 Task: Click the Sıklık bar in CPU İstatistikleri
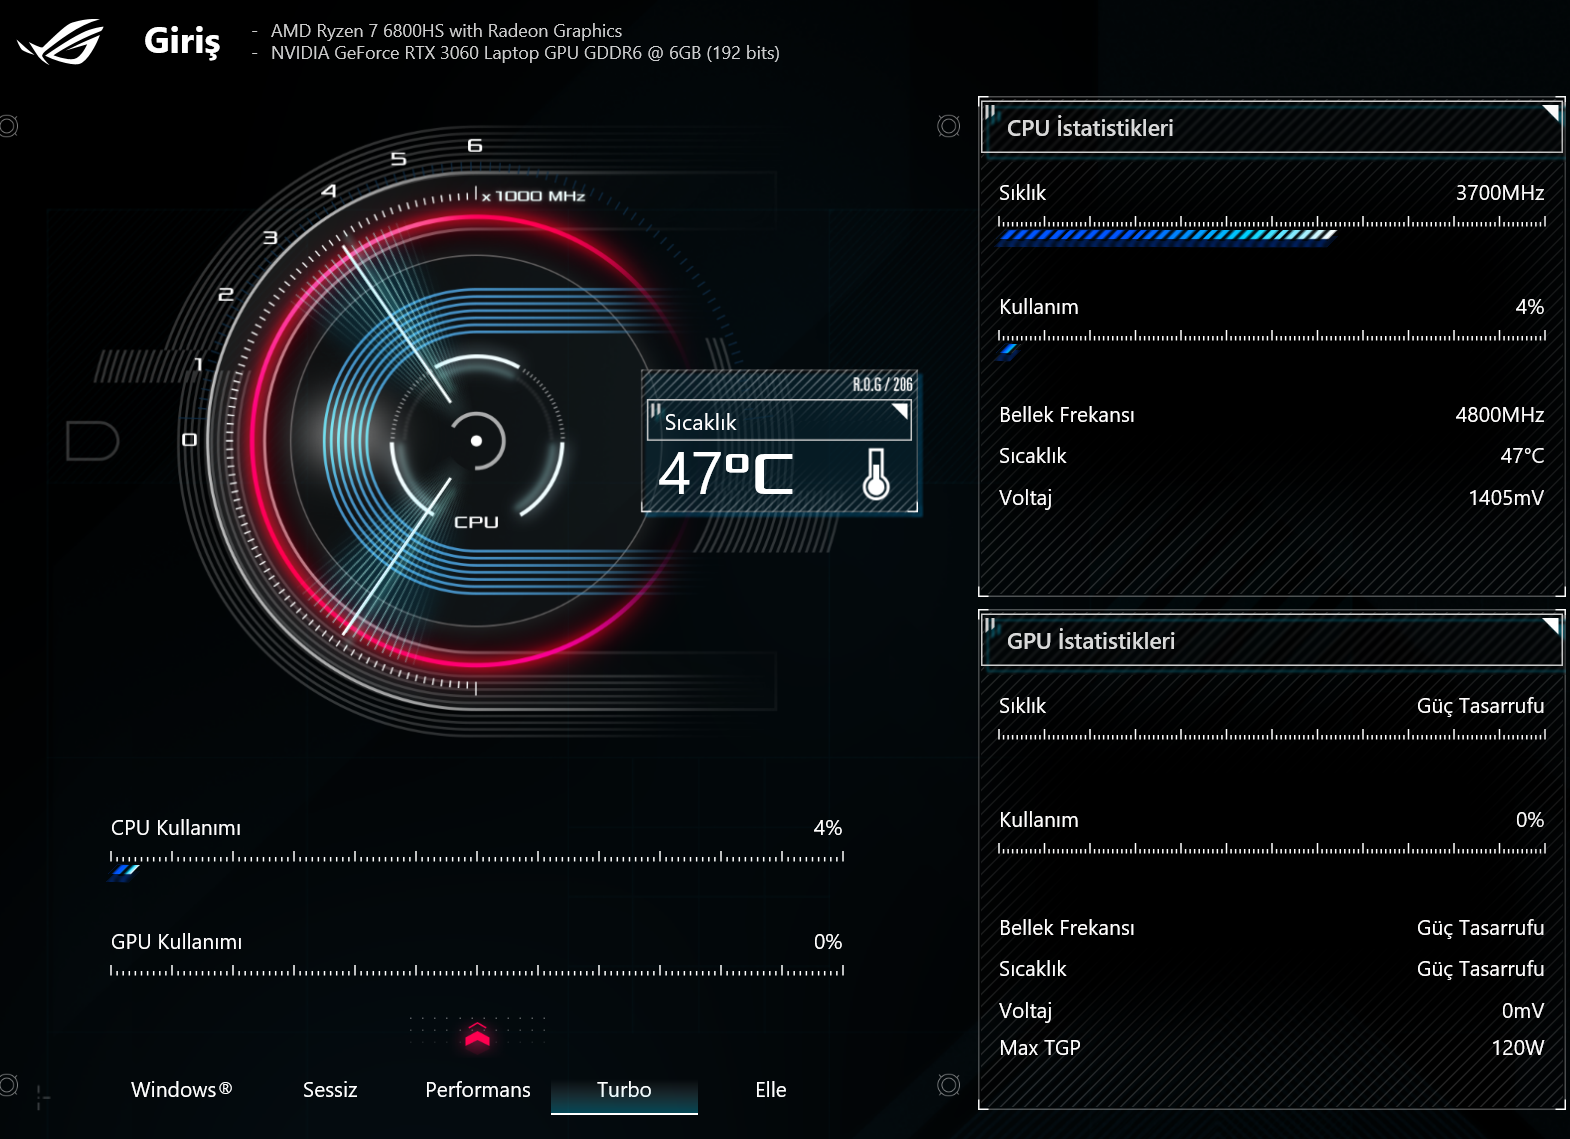[x=1272, y=229]
